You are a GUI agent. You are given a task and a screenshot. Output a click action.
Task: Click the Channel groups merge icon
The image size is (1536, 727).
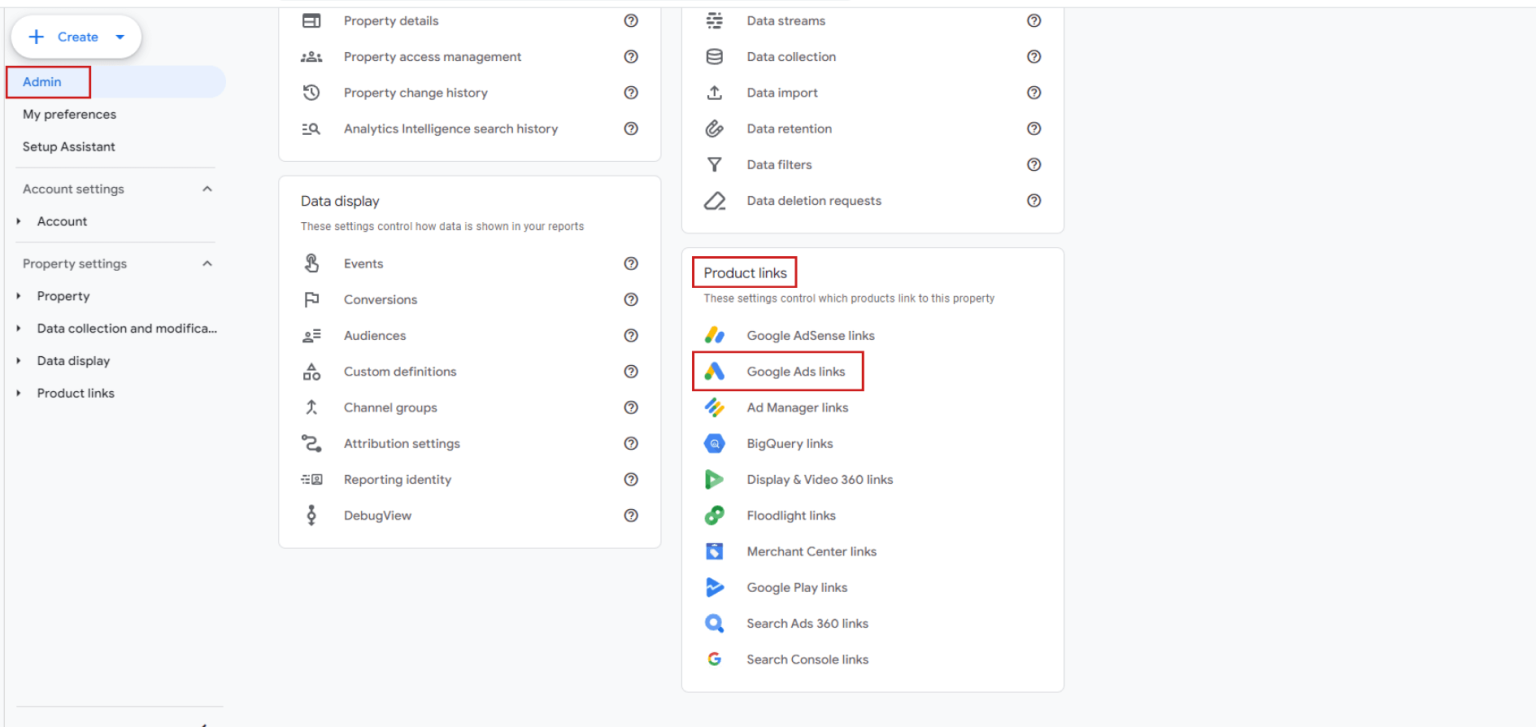point(311,407)
